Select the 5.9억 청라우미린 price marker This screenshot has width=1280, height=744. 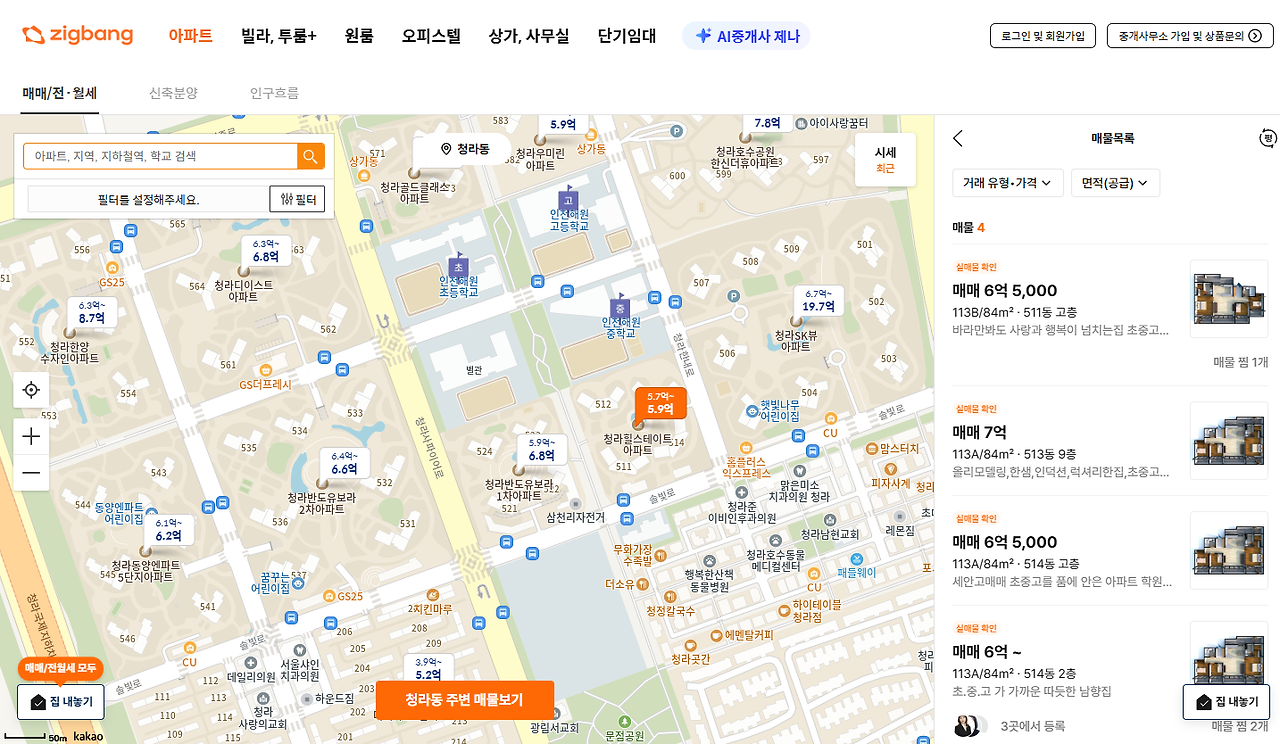coord(563,124)
